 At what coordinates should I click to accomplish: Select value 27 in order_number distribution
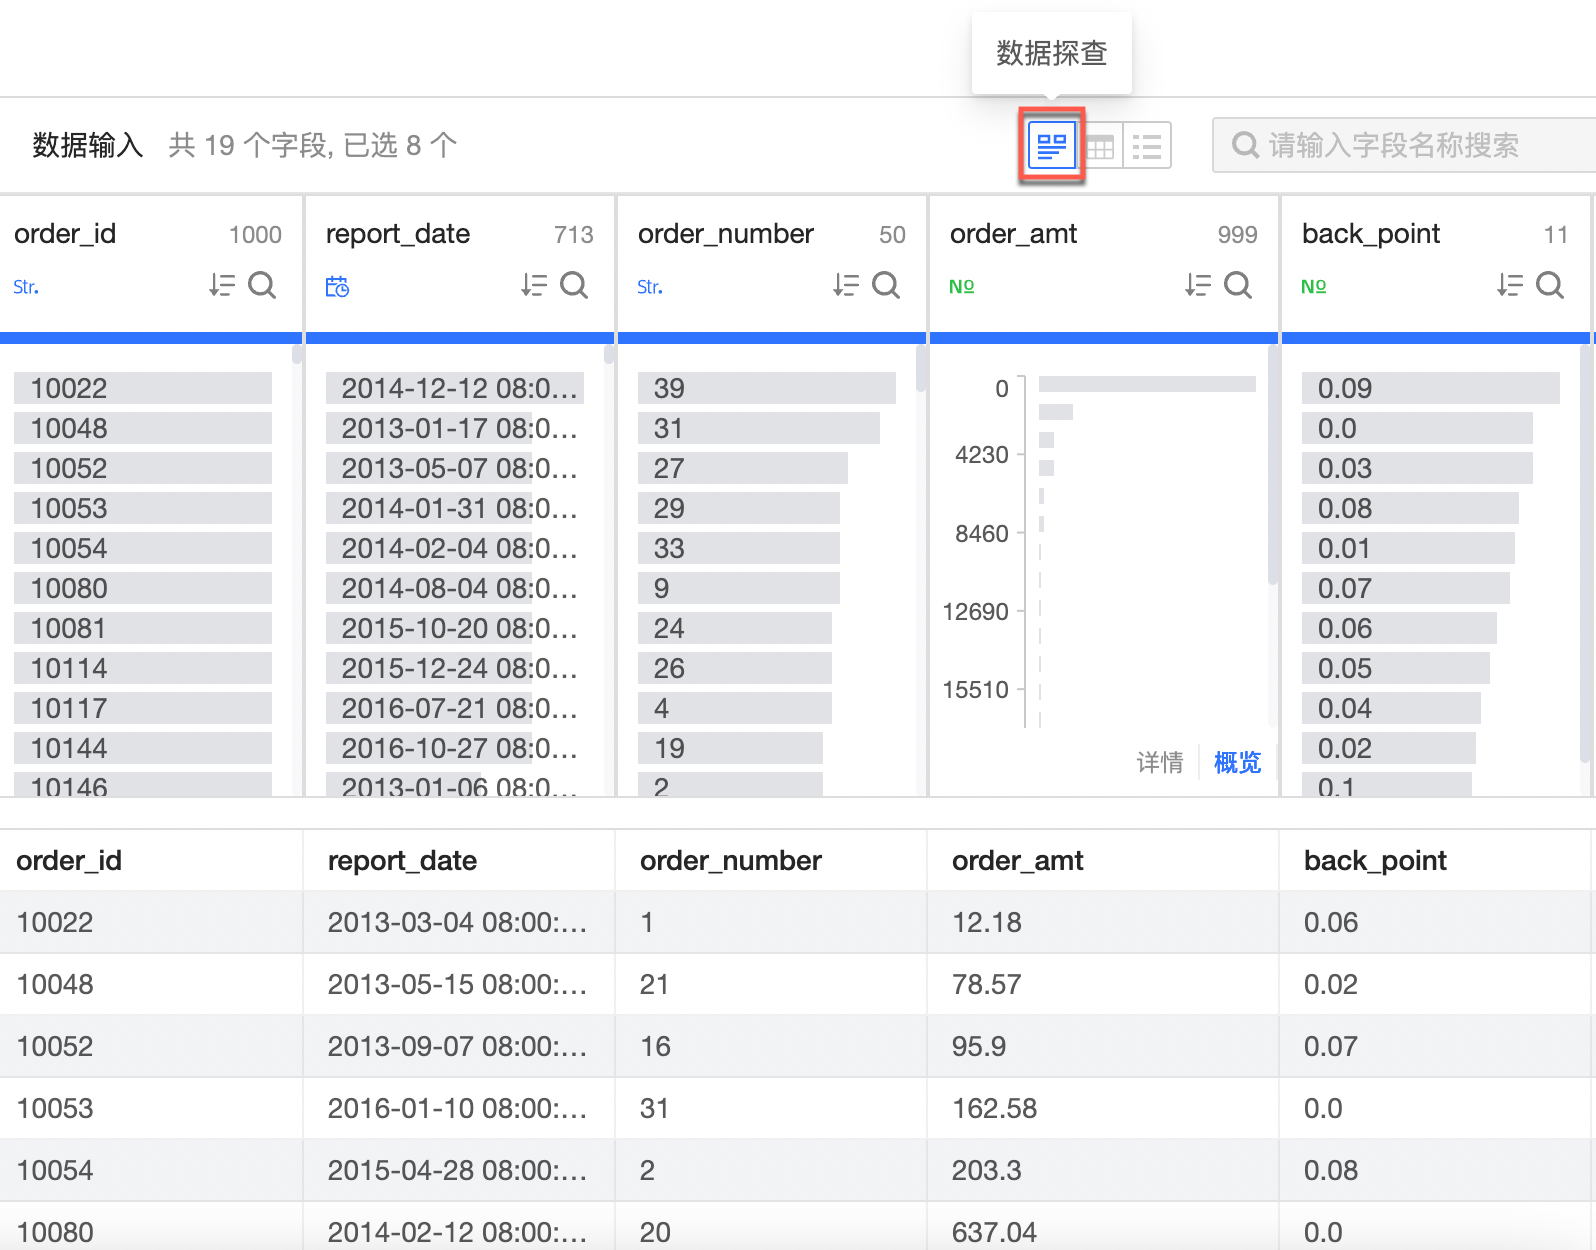(743, 468)
